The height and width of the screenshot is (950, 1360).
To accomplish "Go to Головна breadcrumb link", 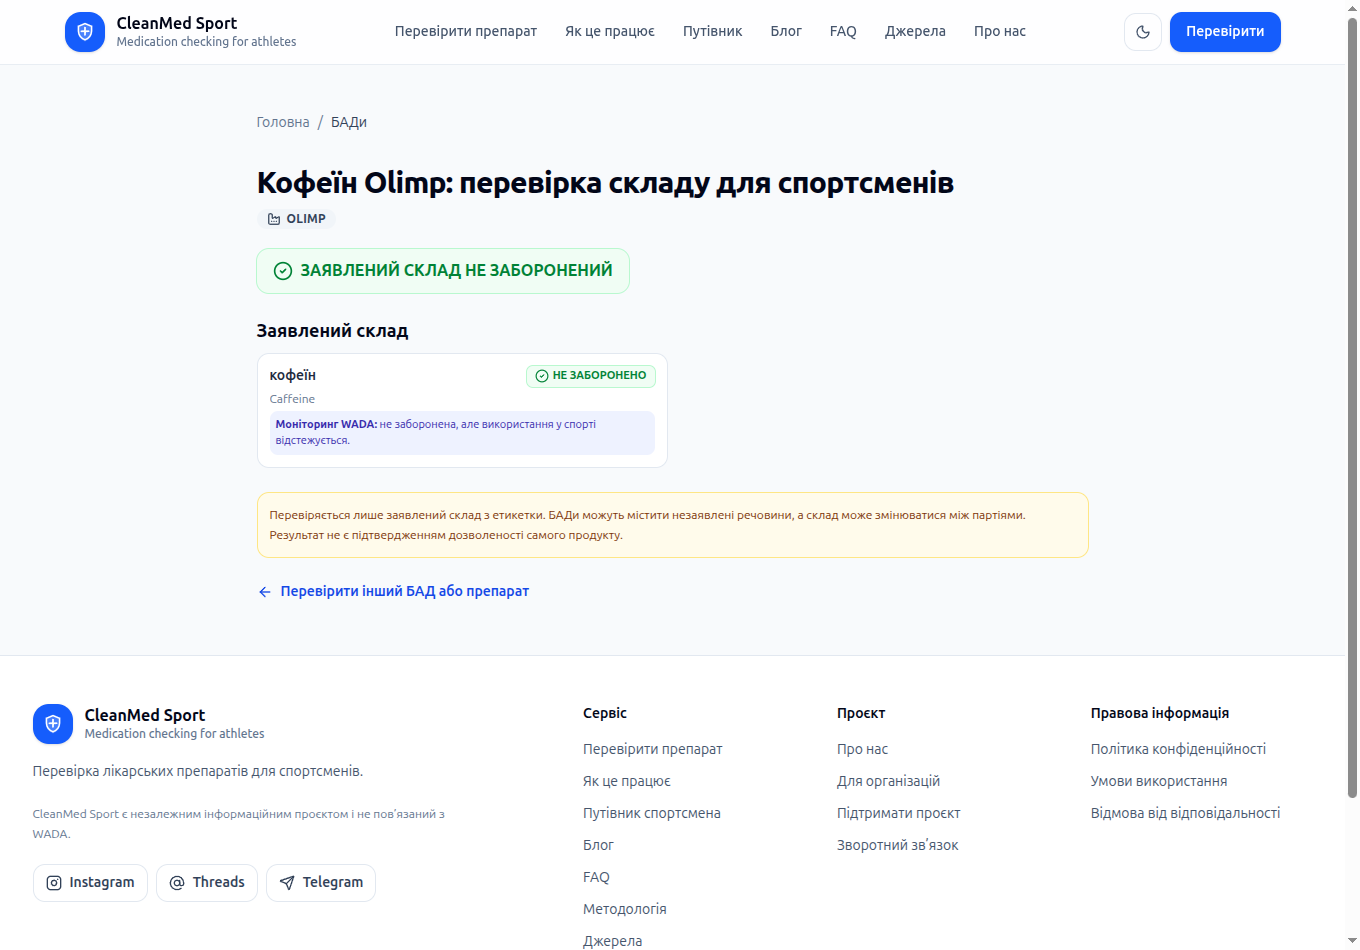I will (283, 122).
